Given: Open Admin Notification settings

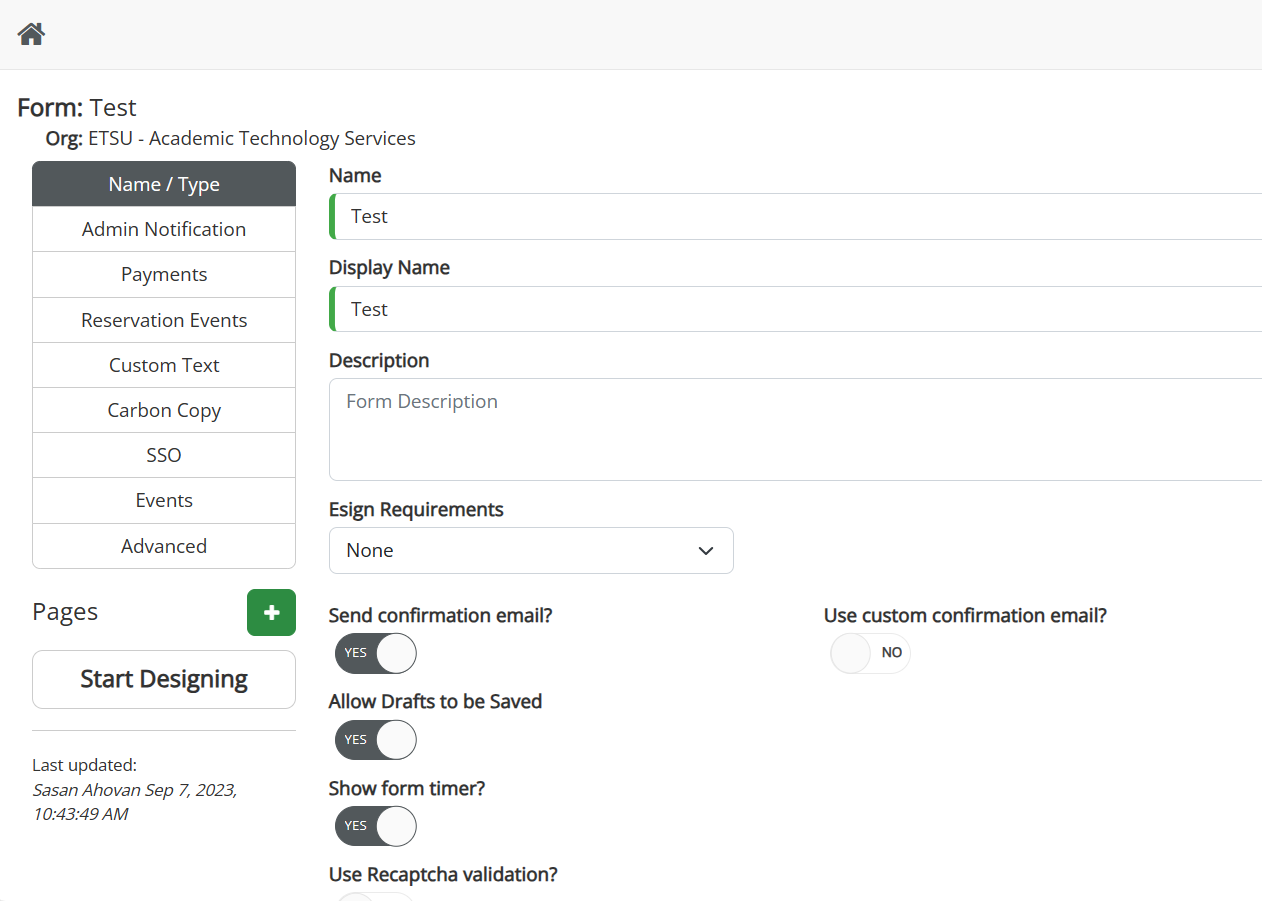Looking at the screenshot, I should tap(164, 229).
